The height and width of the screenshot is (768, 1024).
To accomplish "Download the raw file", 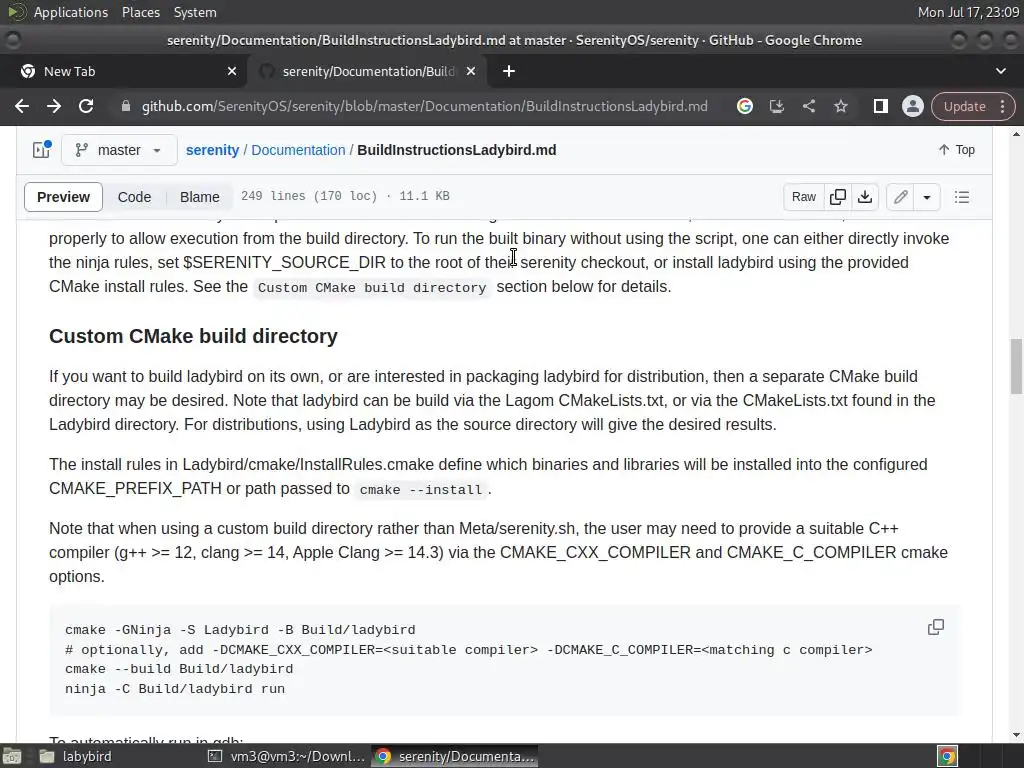I will click(x=865, y=197).
